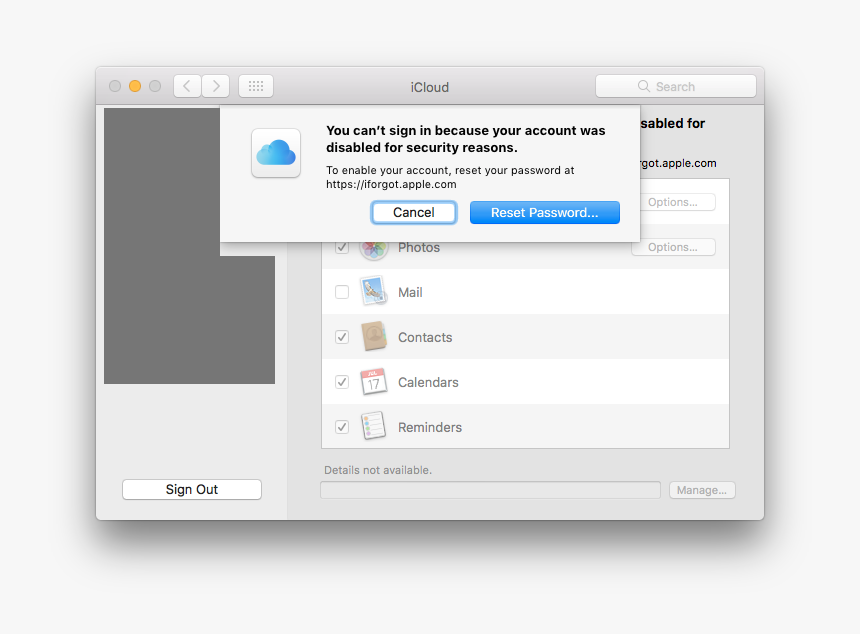Click Sign Out of iCloud
The width and height of the screenshot is (860, 634).
(x=191, y=489)
